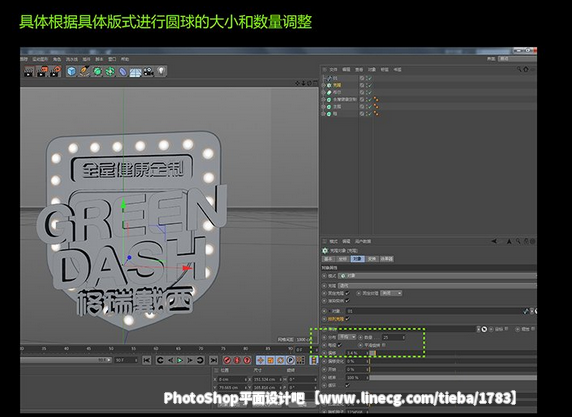Viewport: 572px width, 417px height.
Task: Click the attribute manager back arrow
Action: (494, 241)
